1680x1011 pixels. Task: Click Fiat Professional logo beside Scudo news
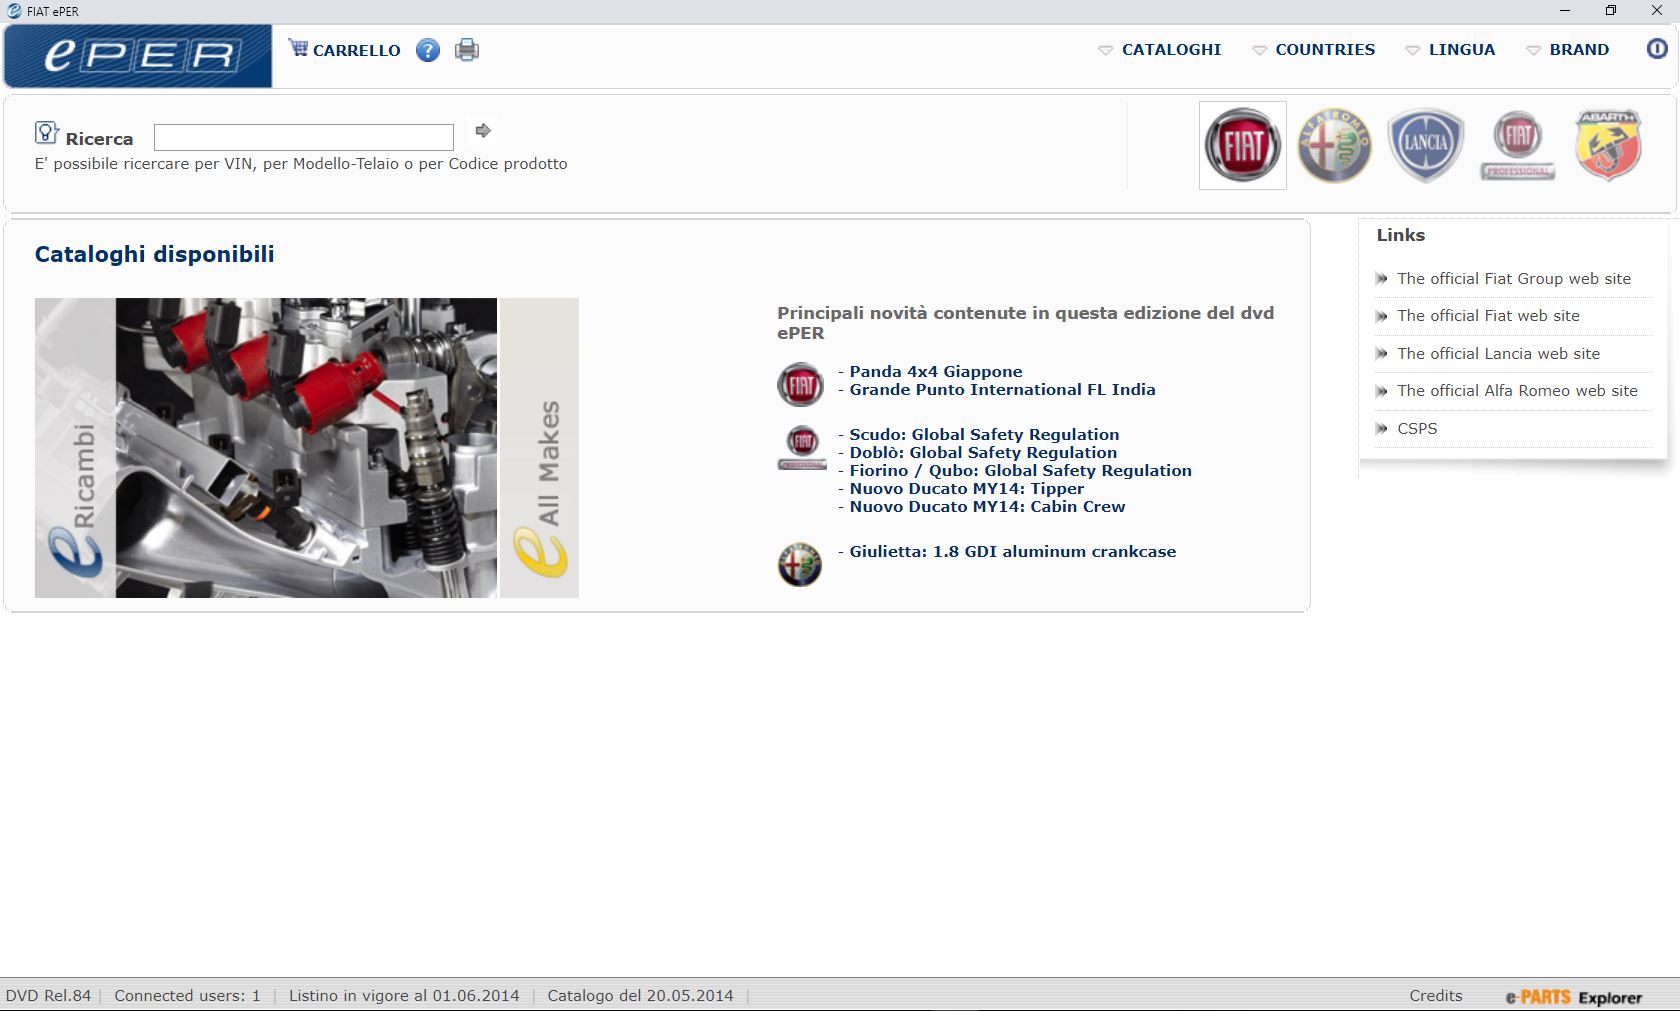tap(802, 448)
